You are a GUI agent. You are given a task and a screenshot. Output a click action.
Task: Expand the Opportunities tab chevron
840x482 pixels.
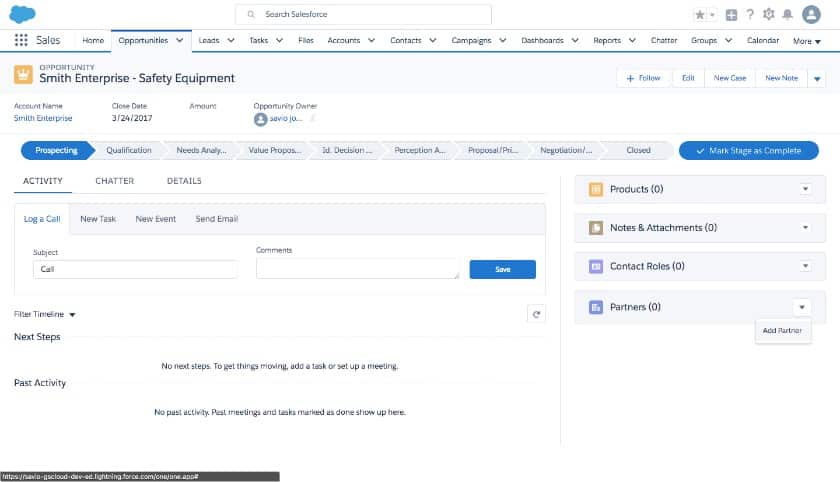coord(180,40)
